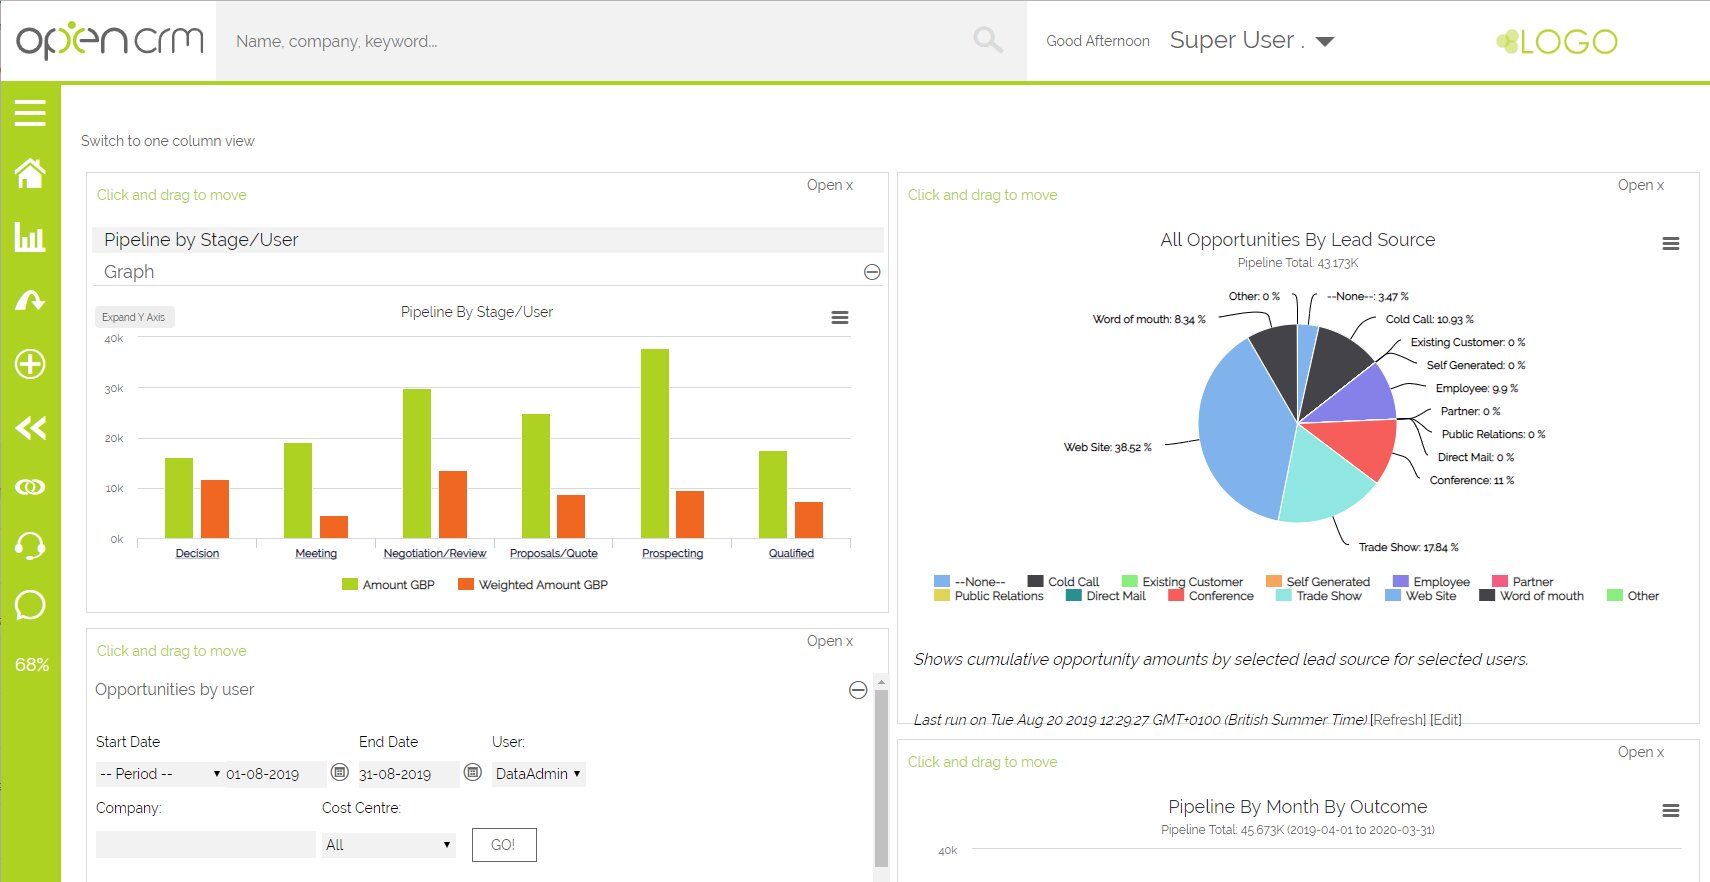1710x882 pixels.
Task: Click Switch to one column view
Action: 168,141
